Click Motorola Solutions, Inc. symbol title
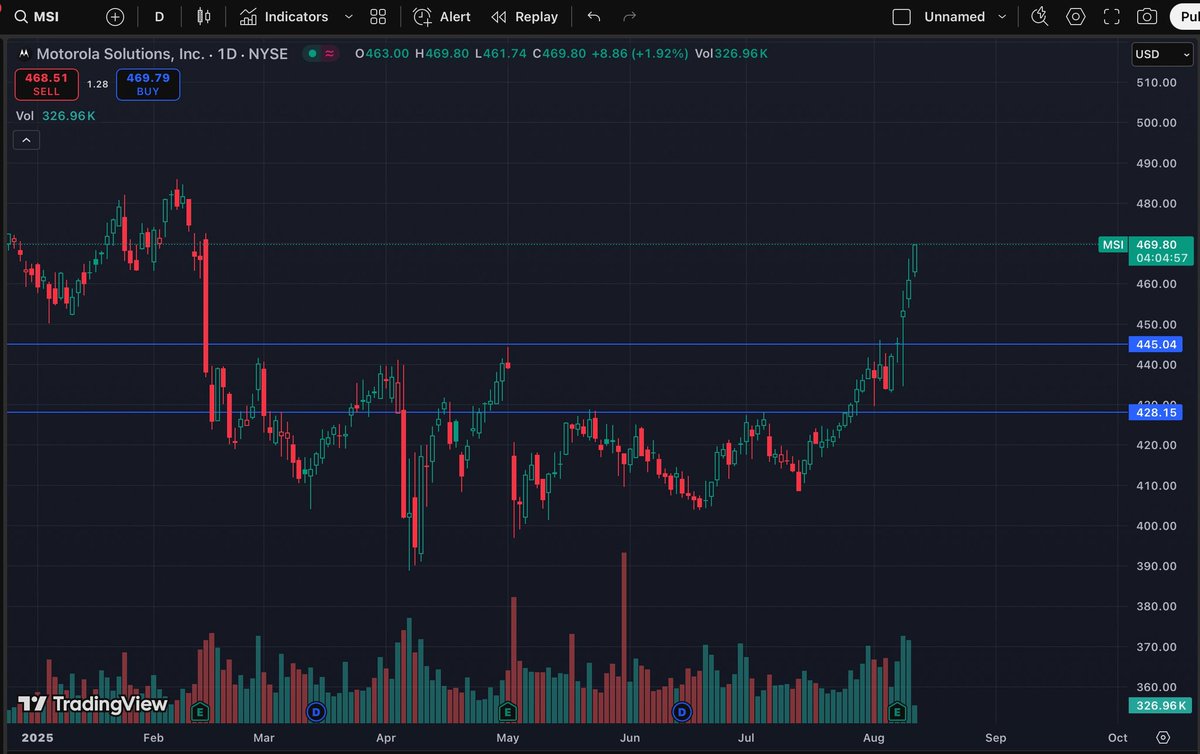 (162, 54)
